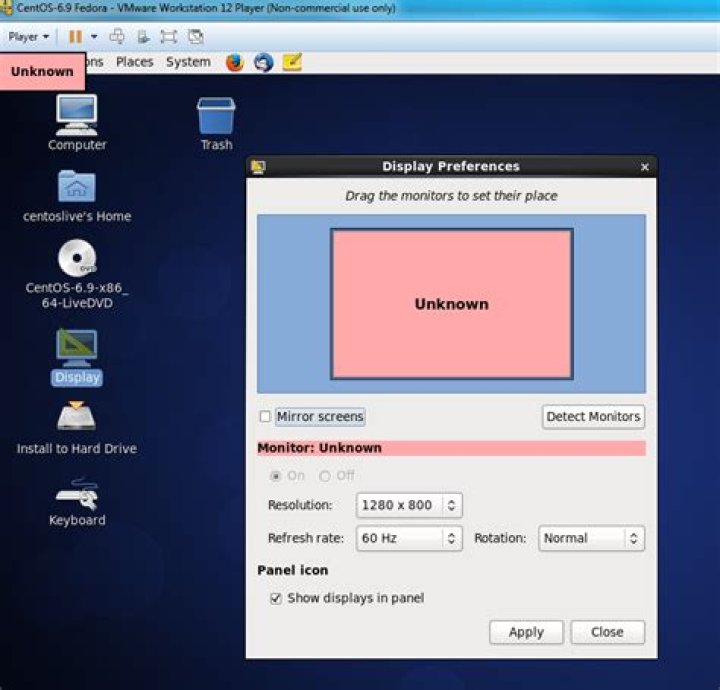720x690 pixels.
Task: Open the System menu
Action: (x=188, y=62)
